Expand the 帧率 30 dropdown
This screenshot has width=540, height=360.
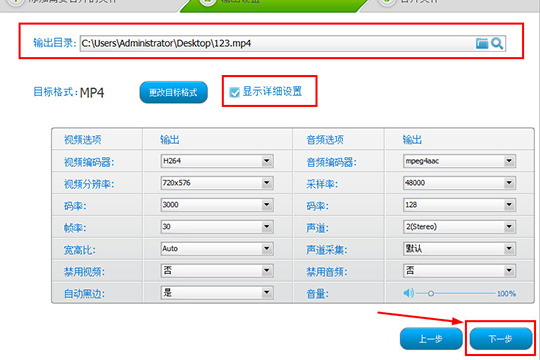tap(217, 227)
